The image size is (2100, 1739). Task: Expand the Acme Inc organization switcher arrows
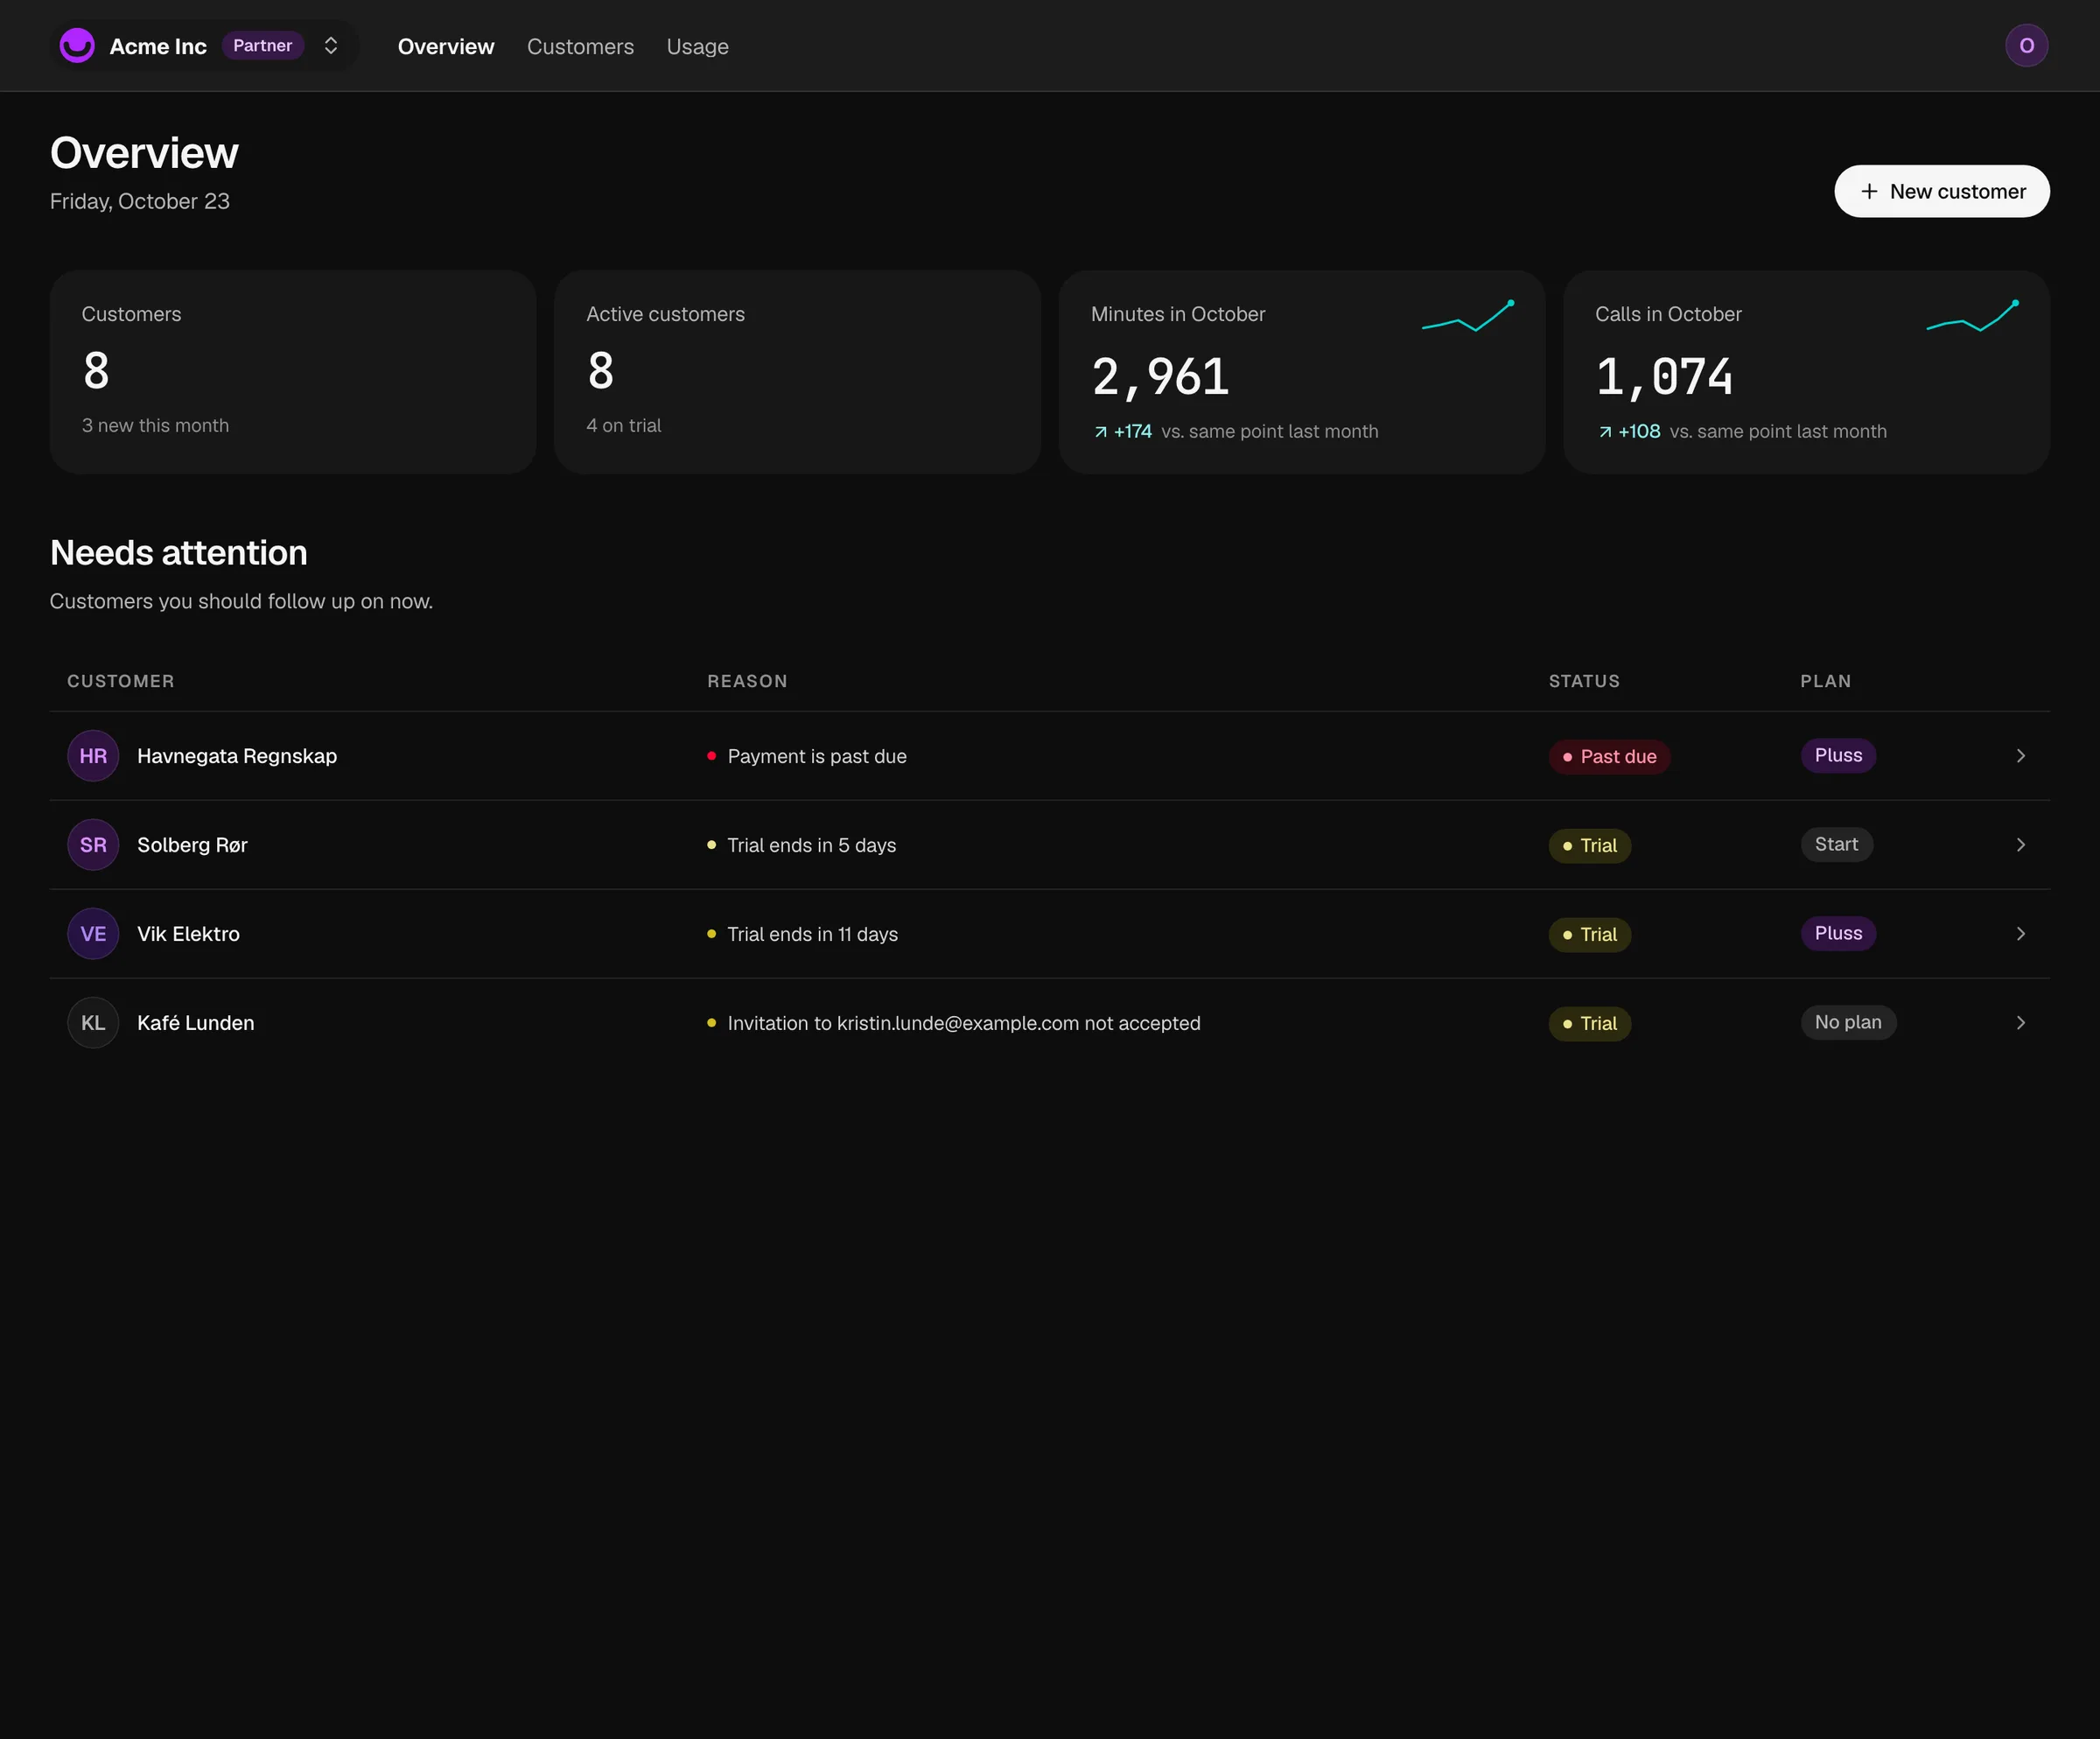331,46
